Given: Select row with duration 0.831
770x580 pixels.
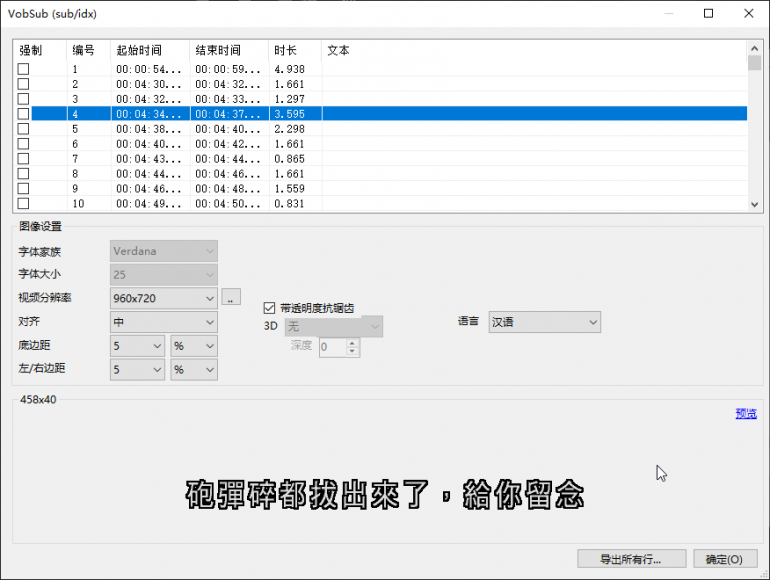Looking at the screenshot, I should [x=381, y=203].
